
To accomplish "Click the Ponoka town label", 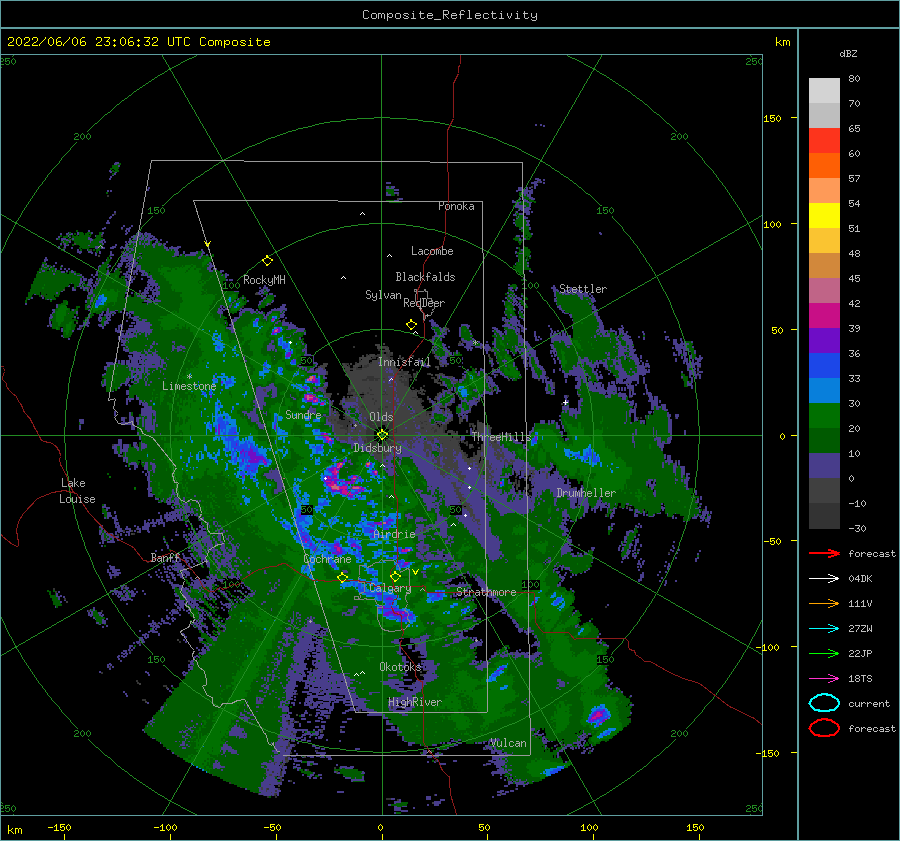I will (456, 206).
